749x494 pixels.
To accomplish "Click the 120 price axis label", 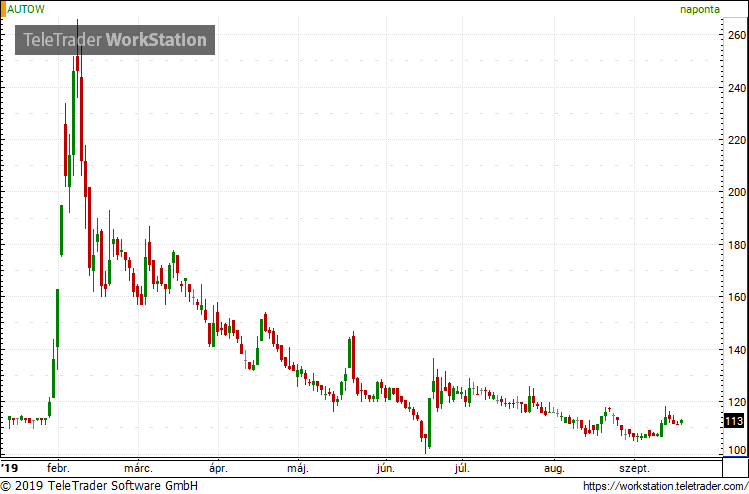I will (x=735, y=402).
